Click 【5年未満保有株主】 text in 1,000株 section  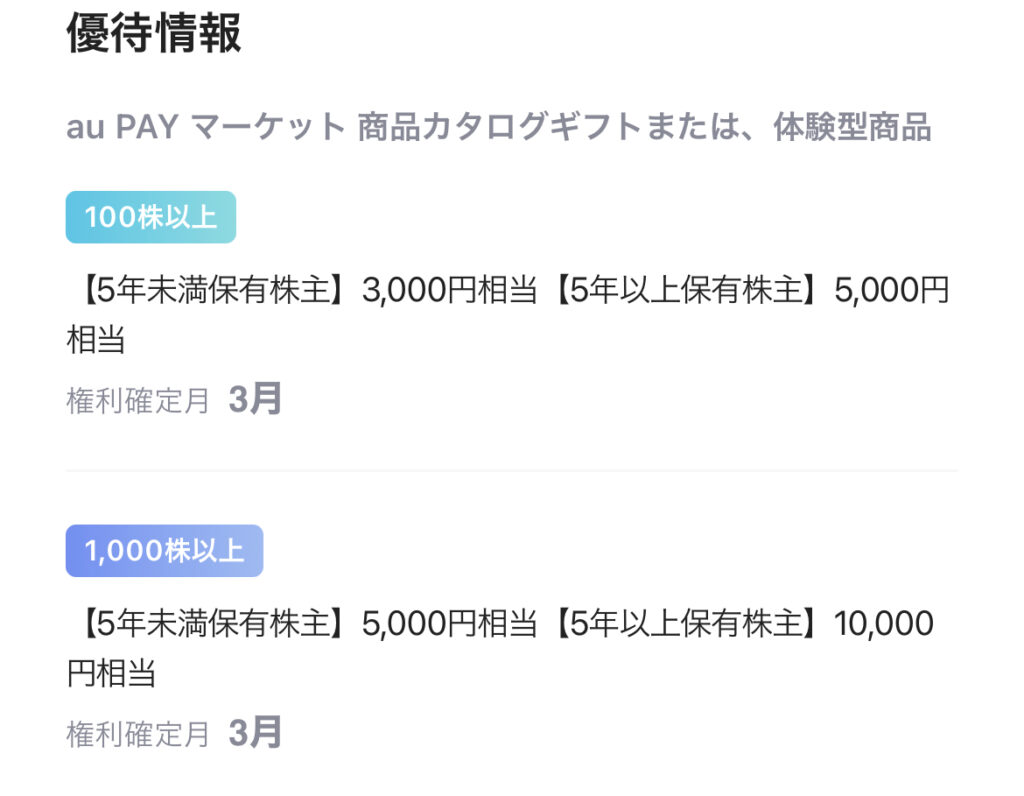point(214,623)
